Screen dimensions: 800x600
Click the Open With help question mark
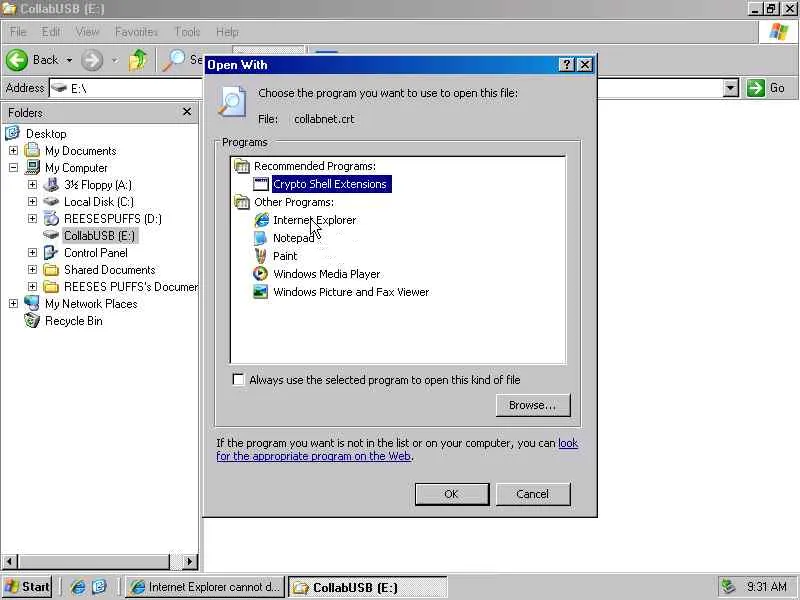[x=566, y=65]
